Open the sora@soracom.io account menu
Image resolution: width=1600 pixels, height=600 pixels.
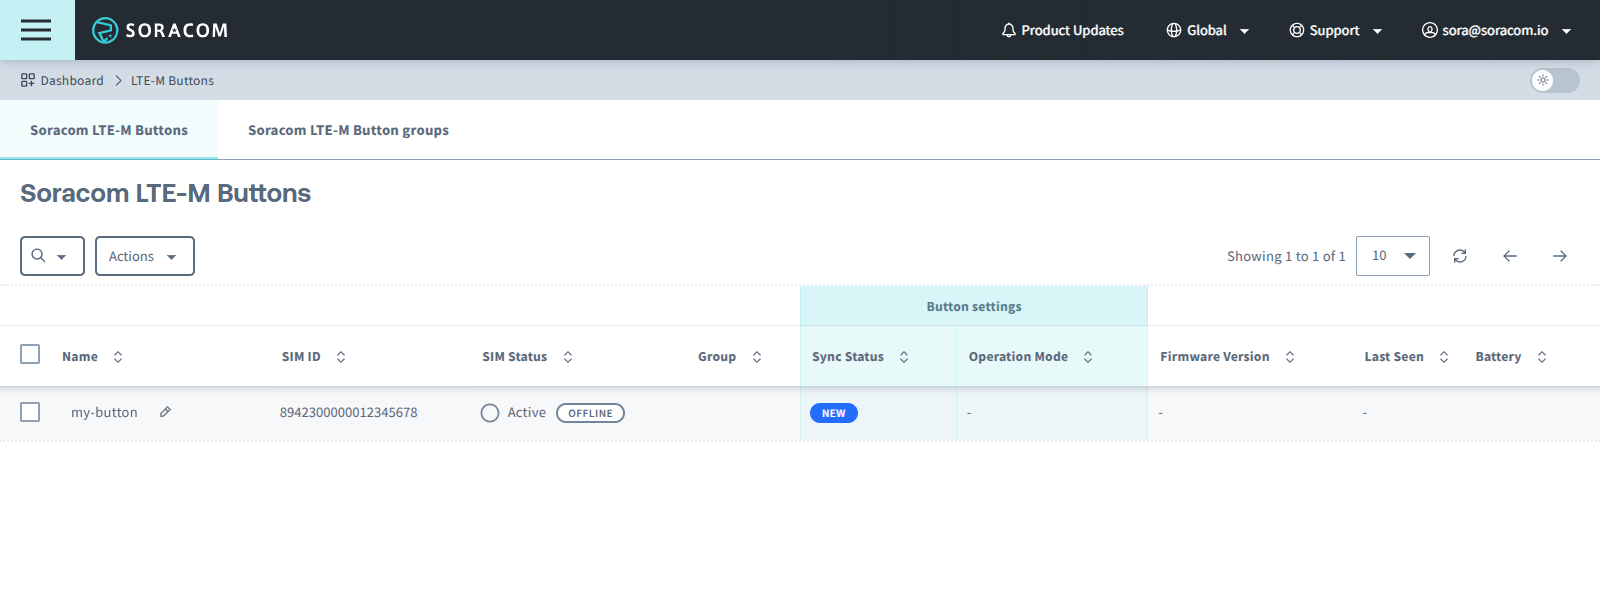1496,30
